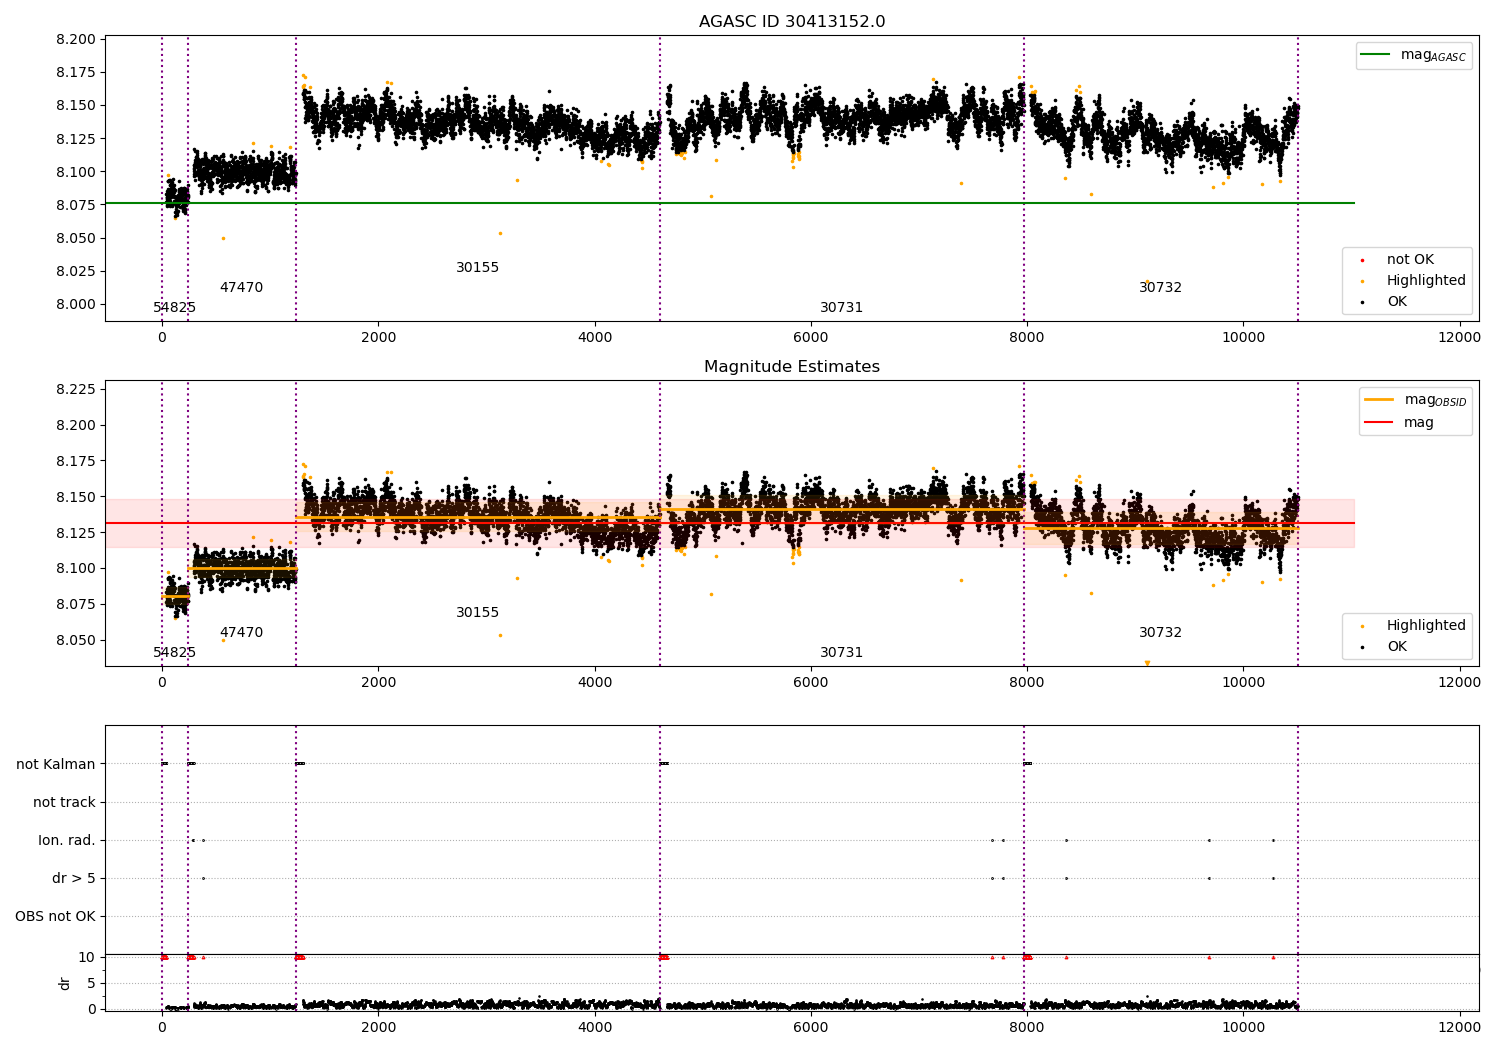Click OBSID label 54825 in the middle plot

(x=174, y=653)
